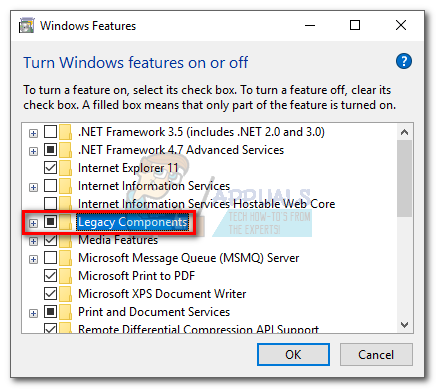436x389 pixels.
Task: Enable the .NET Framework 3.5 checkbox
Action: click(50, 132)
